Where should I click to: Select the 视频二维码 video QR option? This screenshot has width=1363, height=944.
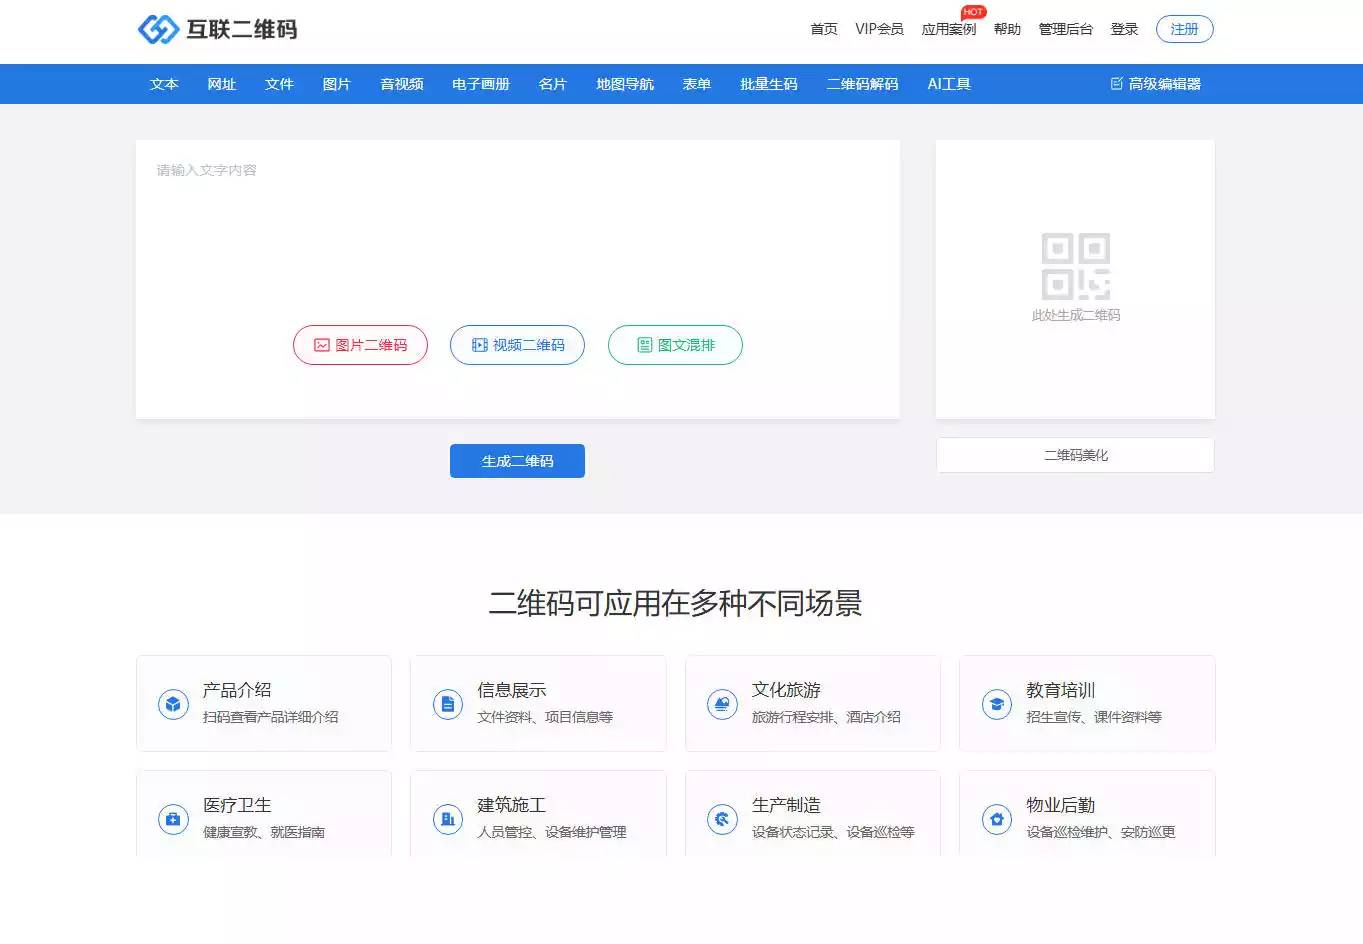tap(517, 345)
